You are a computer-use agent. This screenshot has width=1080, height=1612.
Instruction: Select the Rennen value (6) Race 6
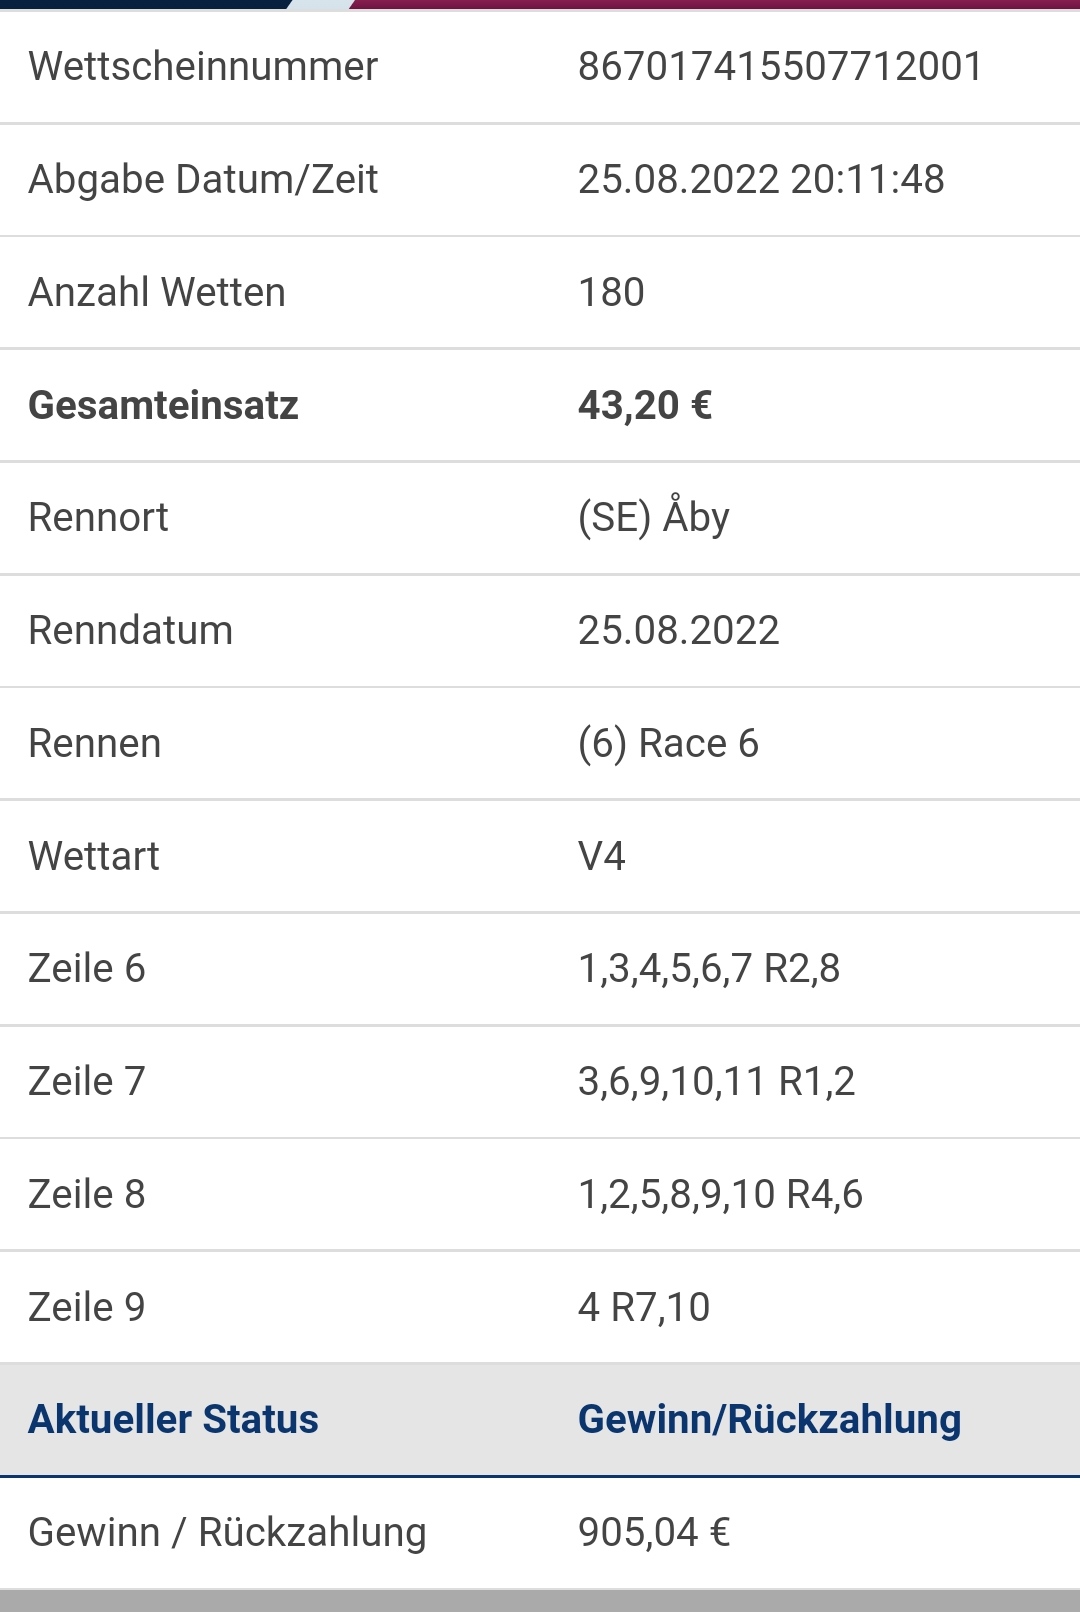click(668, 744)
